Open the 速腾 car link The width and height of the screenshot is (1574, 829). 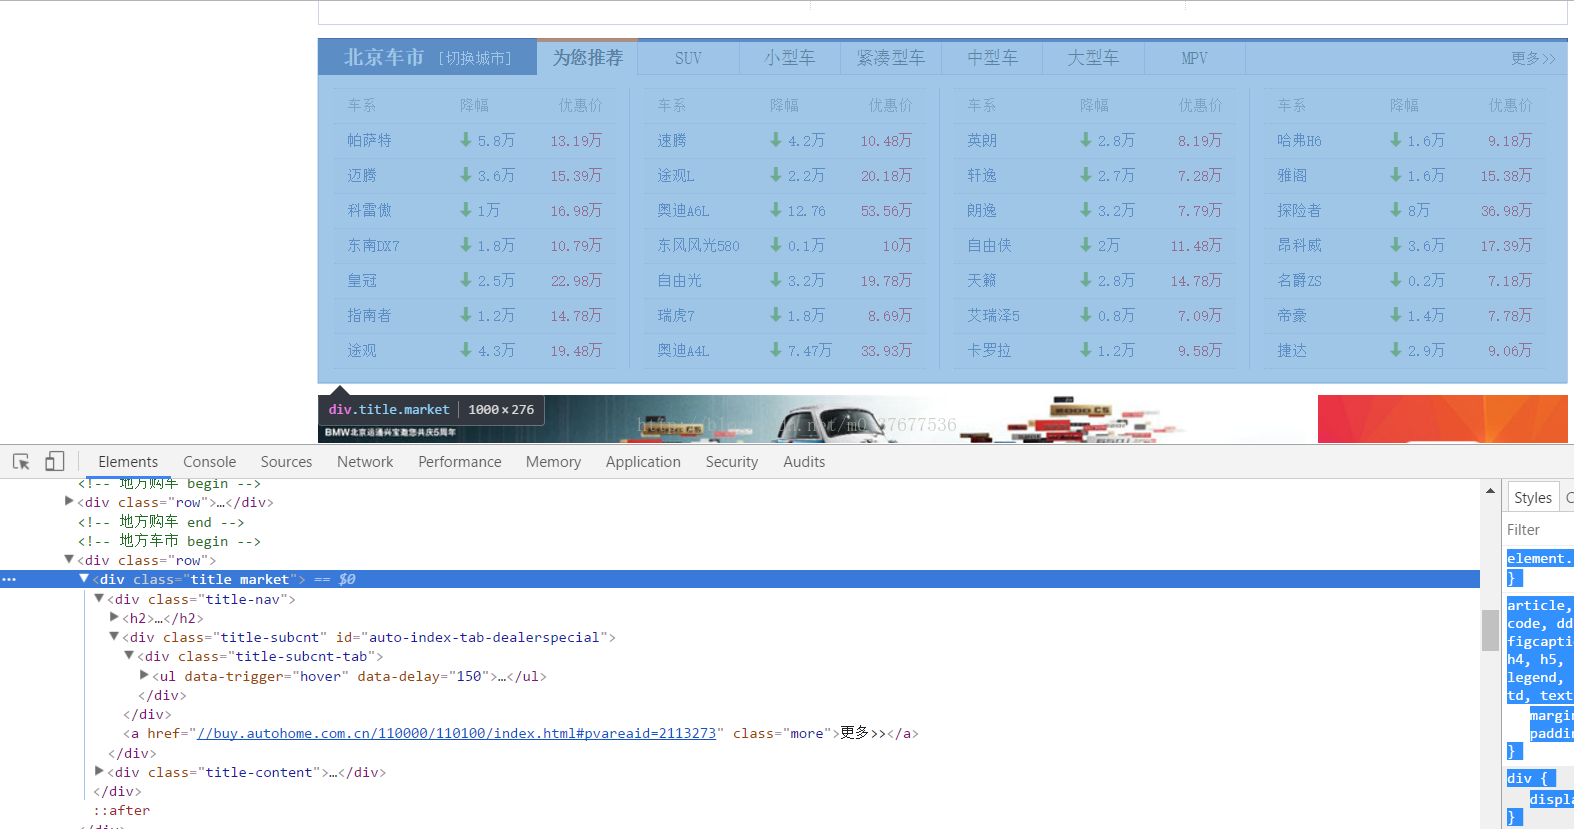coord(672,140)
